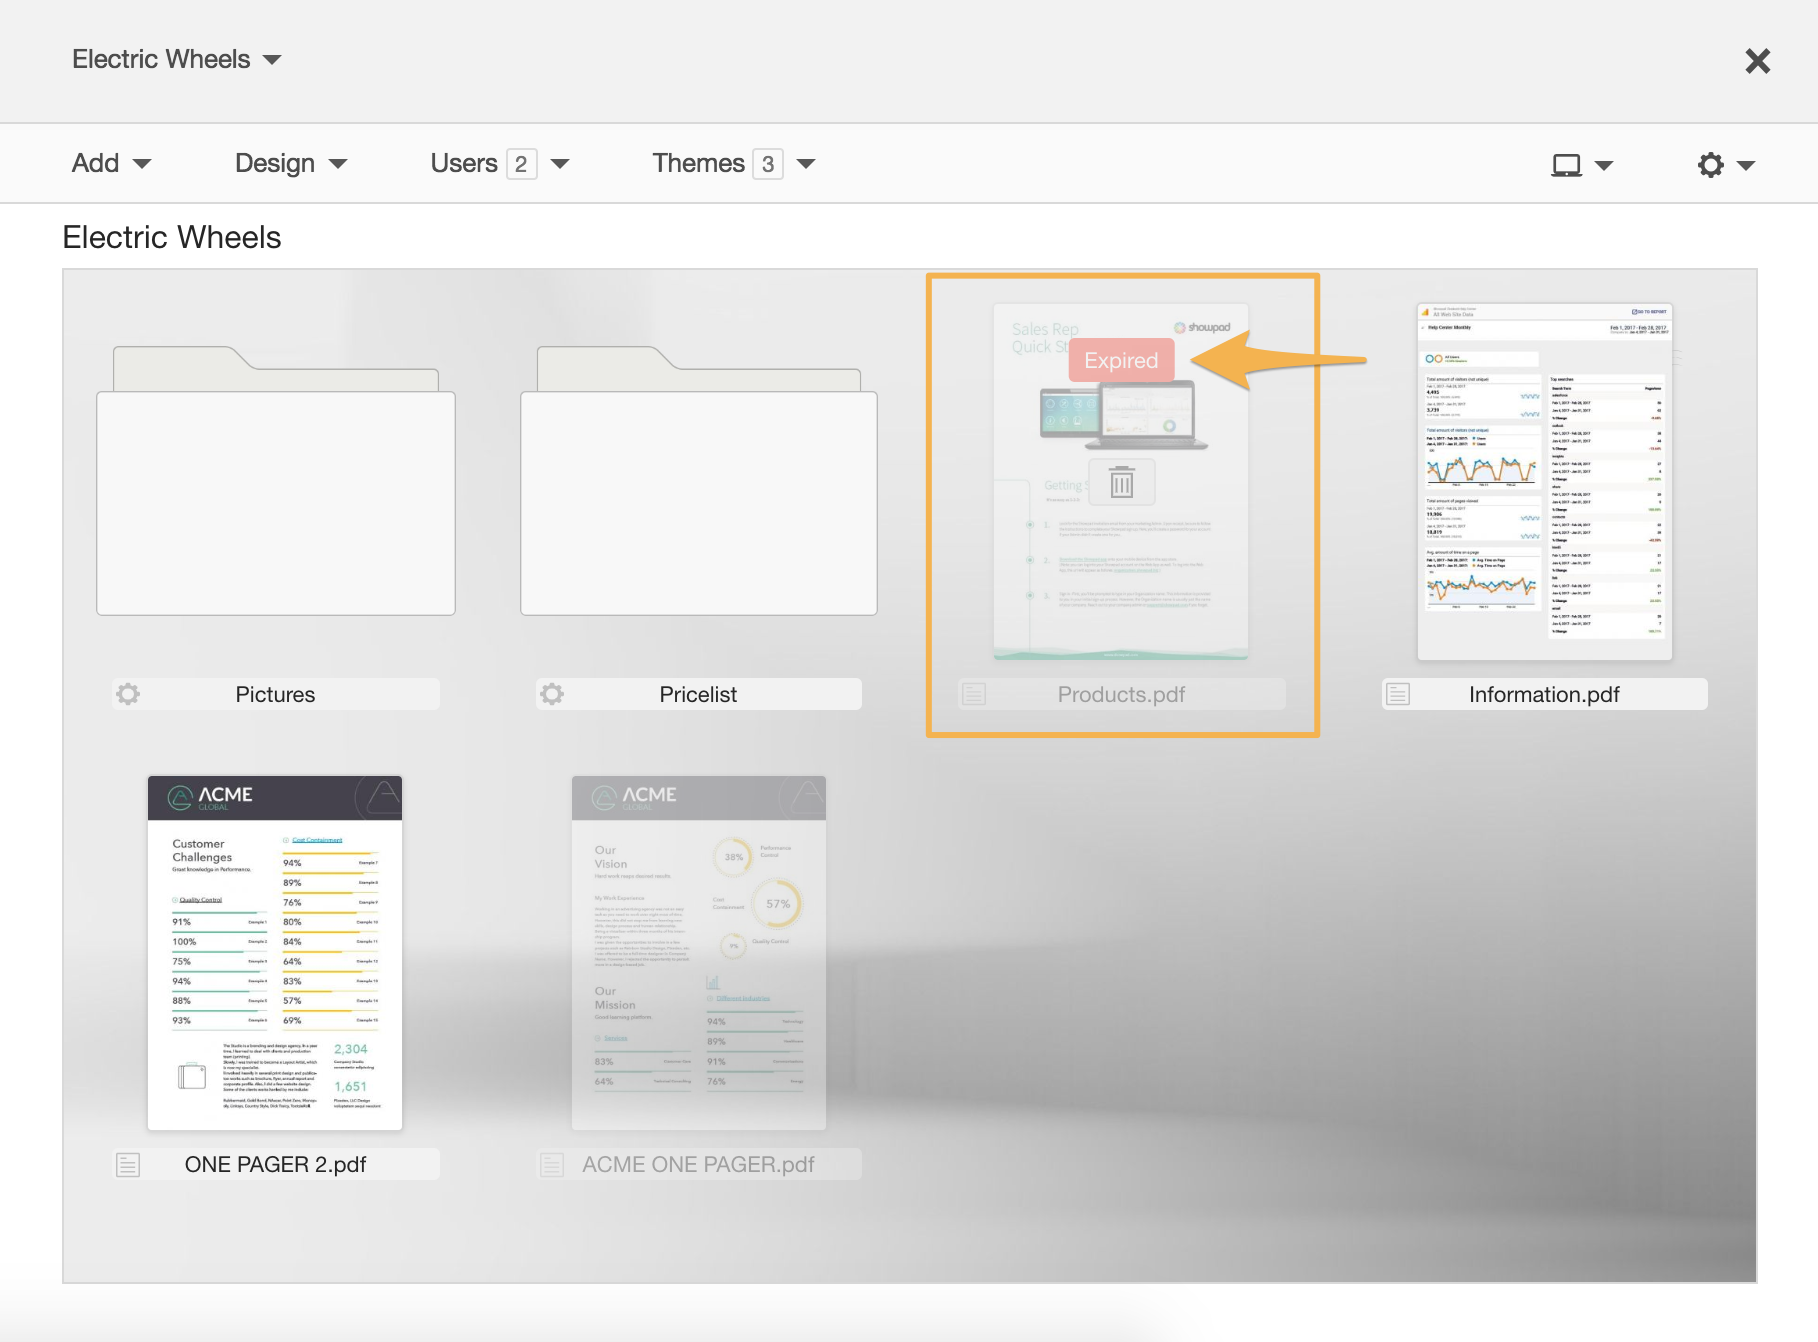This screenshot has height=1342, width=1818.
Task: Open the settings gear in the toolbar
Action: coord(1711,165)
